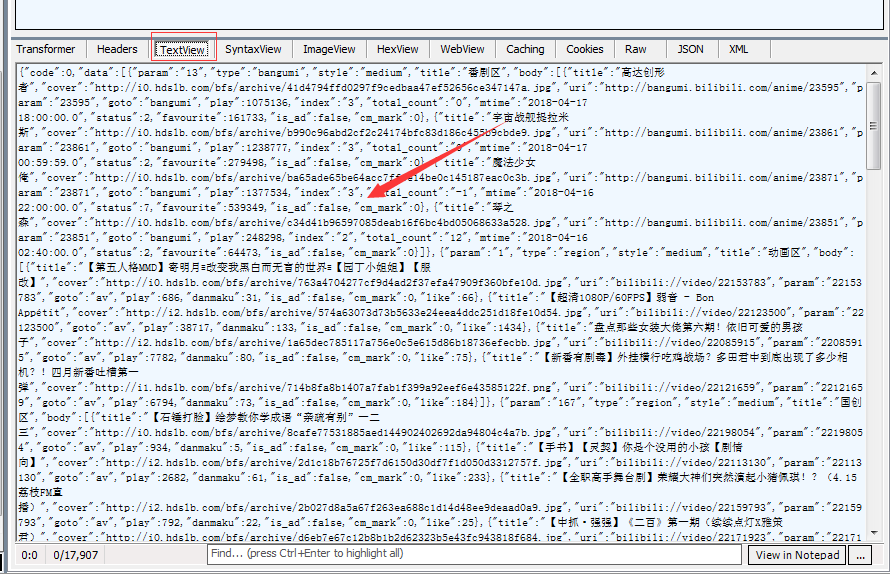Screen dimensions: 890x575
Task: Open the Cookies tab
Action: [x=585, y=49]
